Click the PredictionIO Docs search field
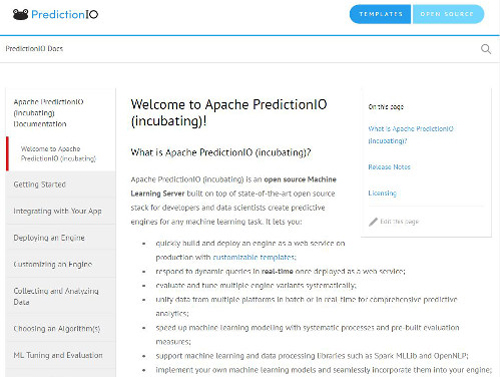 click(240, 49)
